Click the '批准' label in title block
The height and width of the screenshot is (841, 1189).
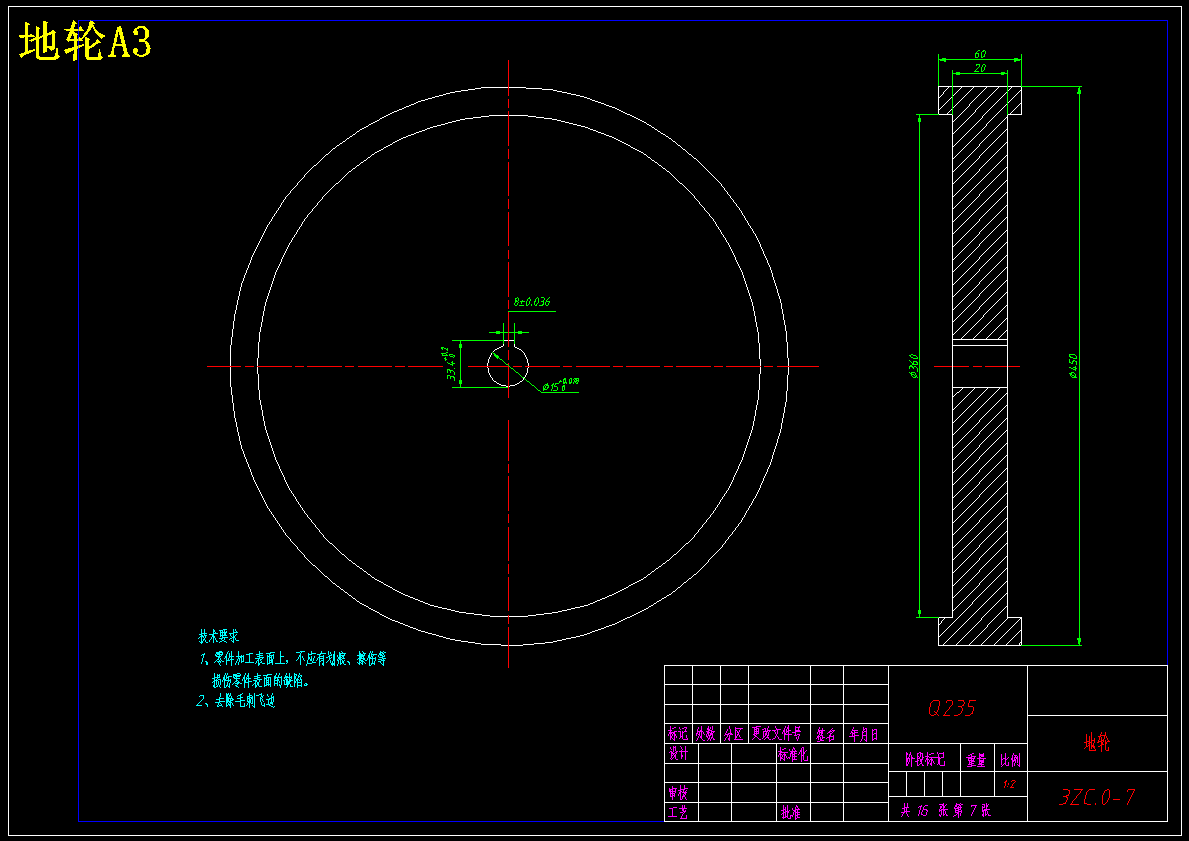(x=790, y=812)
